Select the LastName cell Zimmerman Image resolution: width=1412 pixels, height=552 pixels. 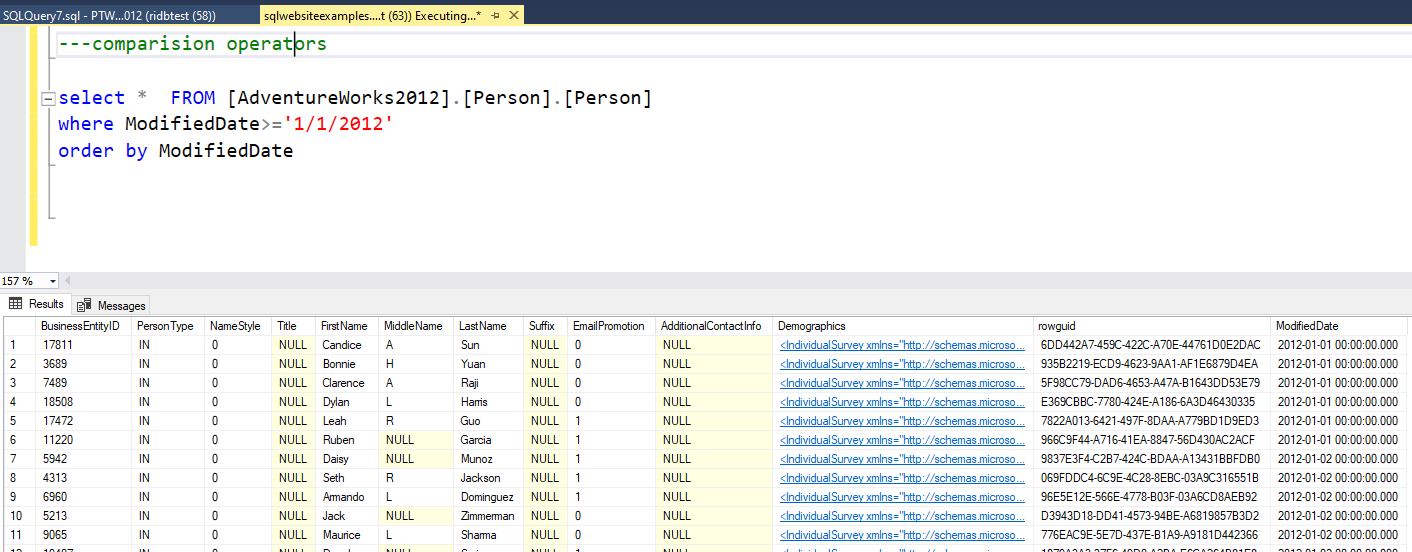pyautogui.click(x=489, y=516)
